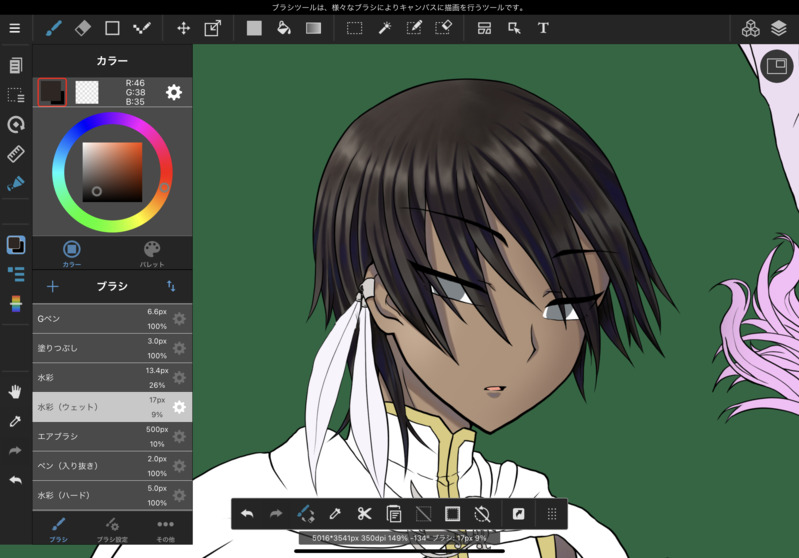Select the 塗りつぶし brush
Image resolution: width=799 pixels, height=558 pixels.
112,348
